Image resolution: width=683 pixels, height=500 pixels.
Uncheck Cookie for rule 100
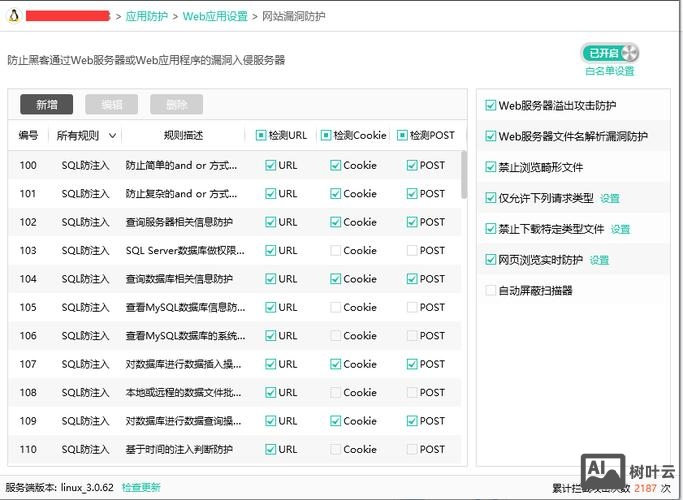[x=335, y=166]
